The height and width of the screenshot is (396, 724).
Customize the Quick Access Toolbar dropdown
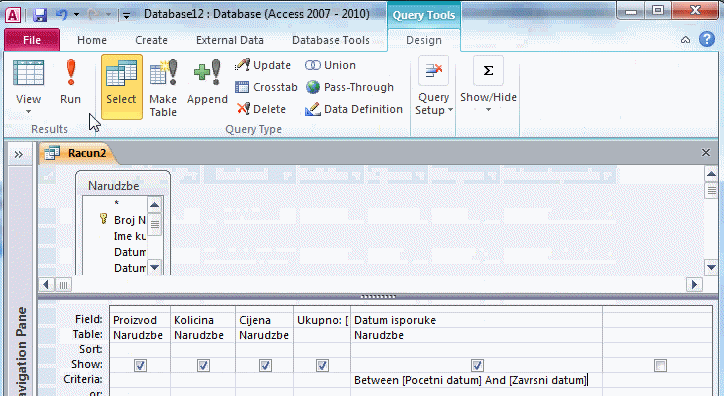126,16
